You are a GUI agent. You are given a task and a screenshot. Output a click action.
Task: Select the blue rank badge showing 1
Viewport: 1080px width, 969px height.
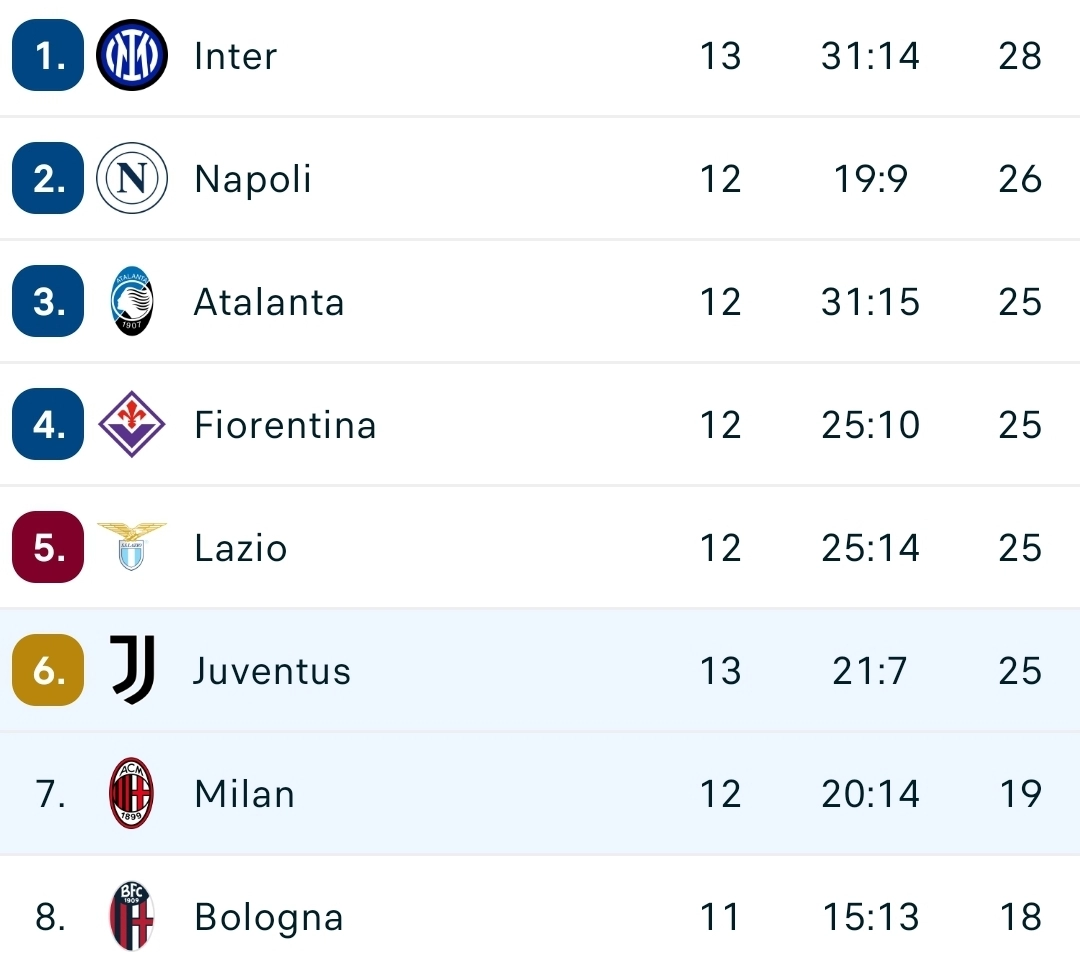tap(46, 56)
